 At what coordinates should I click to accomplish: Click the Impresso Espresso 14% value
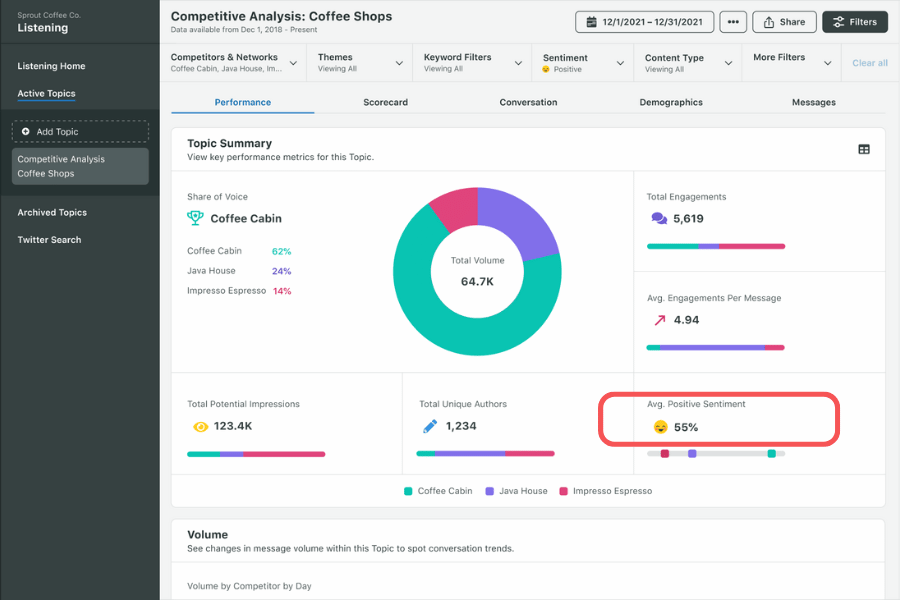[282, 291]
